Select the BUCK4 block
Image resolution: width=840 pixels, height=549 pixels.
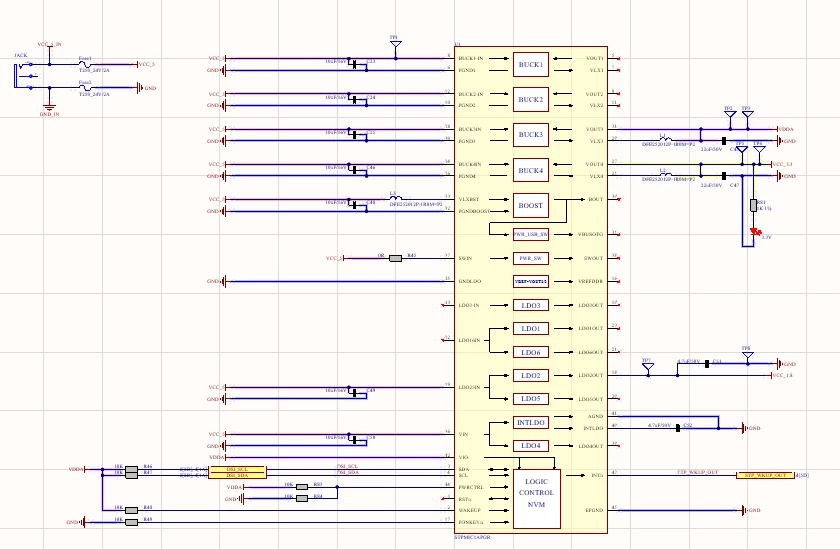(530, 170)
